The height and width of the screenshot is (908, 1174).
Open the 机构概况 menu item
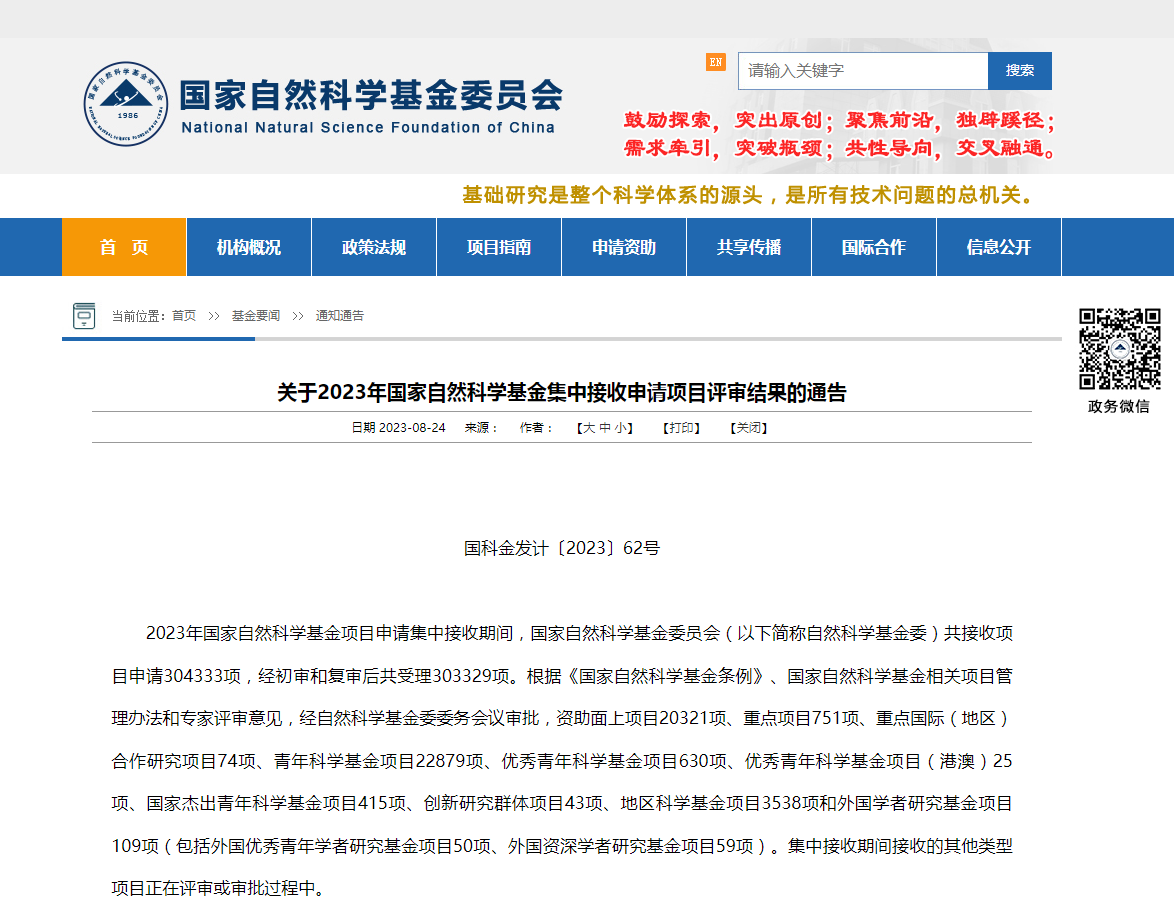(249, 247)
